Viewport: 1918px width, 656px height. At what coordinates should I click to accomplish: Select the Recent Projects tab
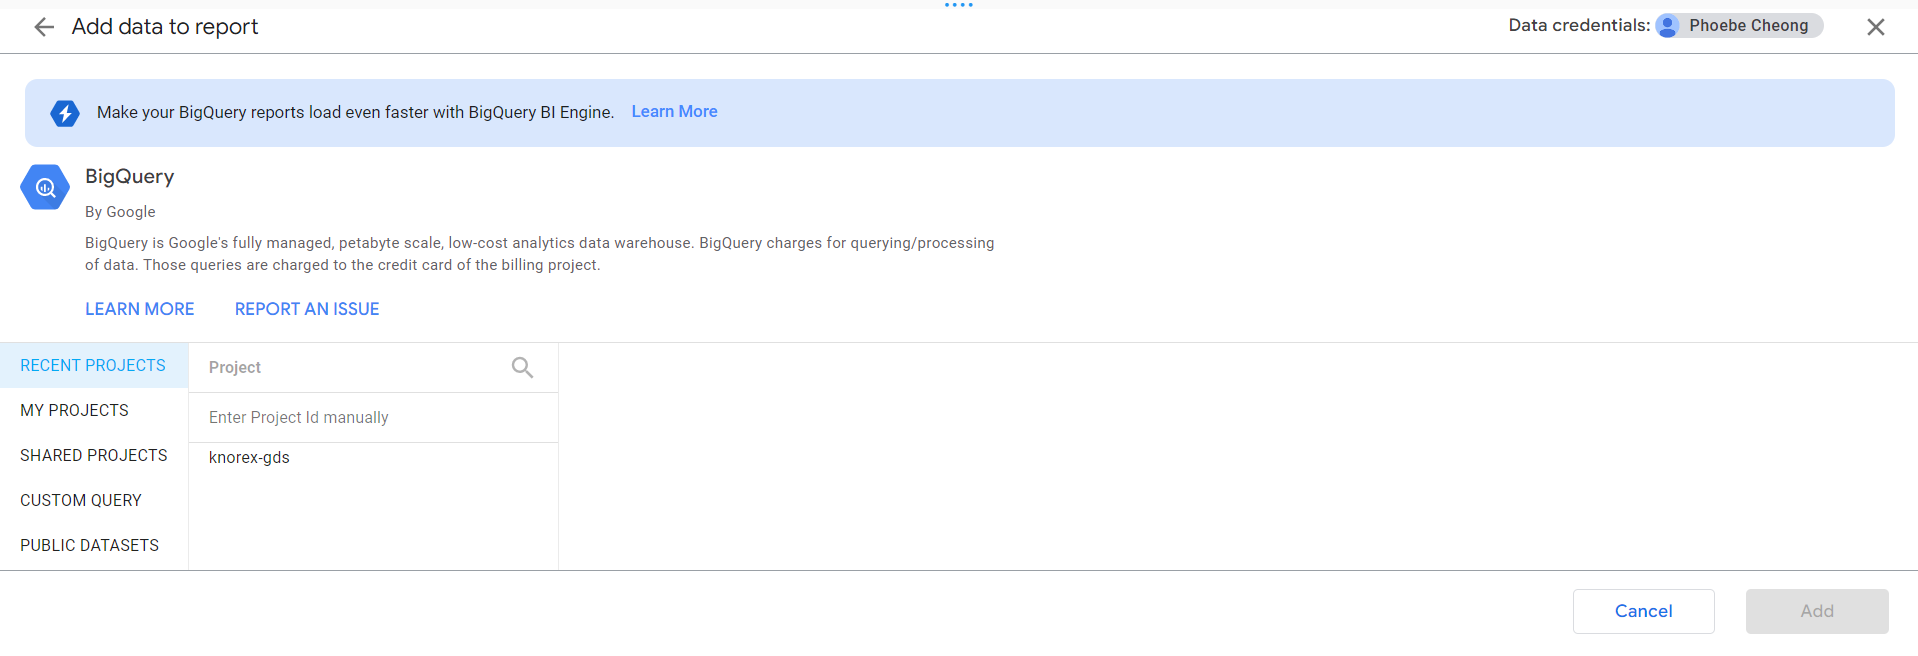point(93,366)
